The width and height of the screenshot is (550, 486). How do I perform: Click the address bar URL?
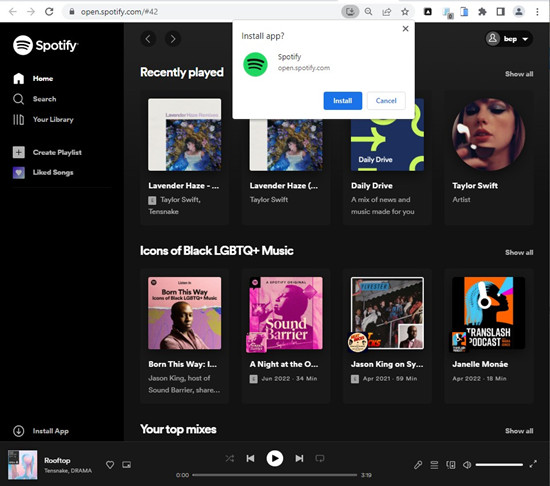[119, 12]
